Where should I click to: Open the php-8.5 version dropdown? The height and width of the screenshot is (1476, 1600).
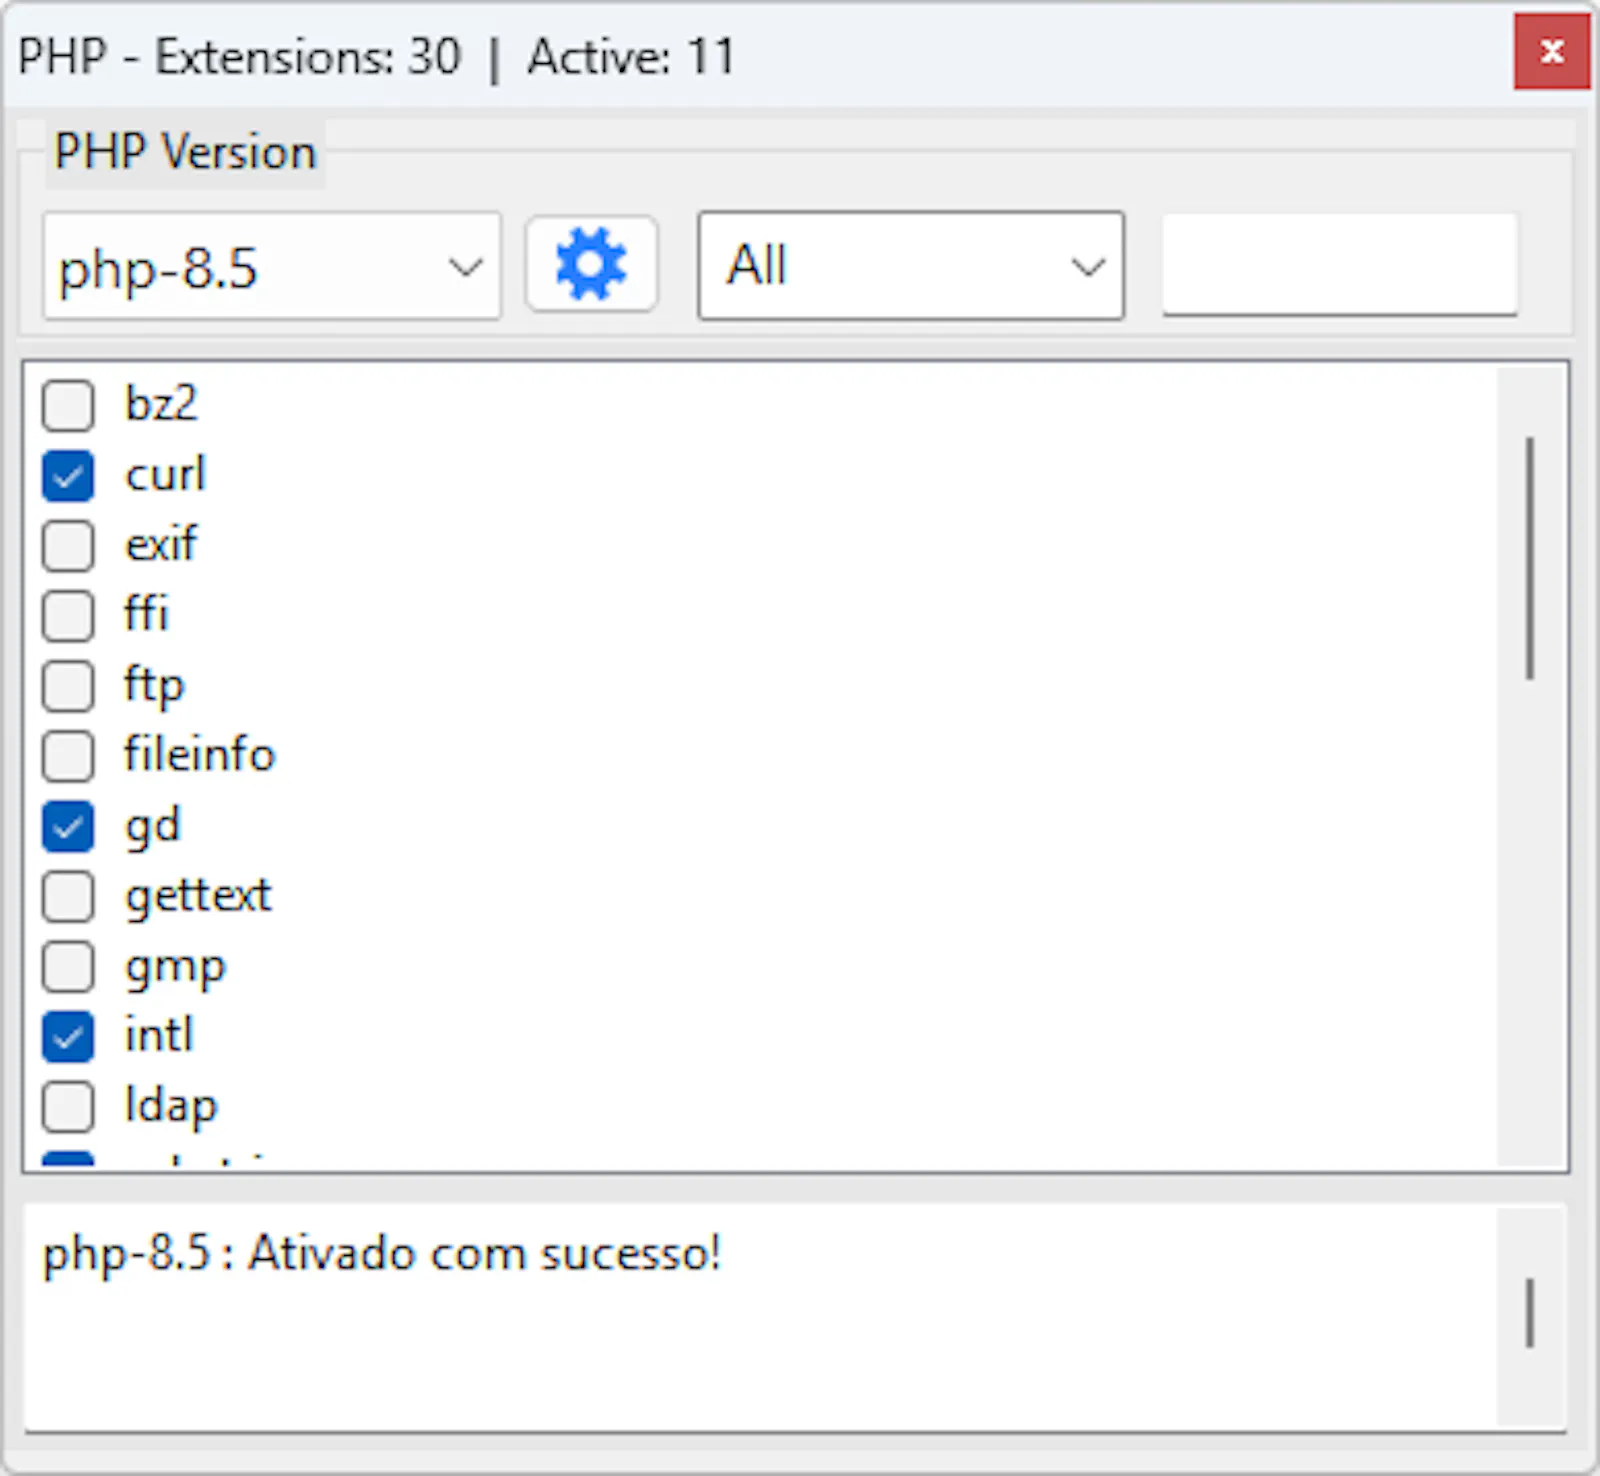point(272,266)
